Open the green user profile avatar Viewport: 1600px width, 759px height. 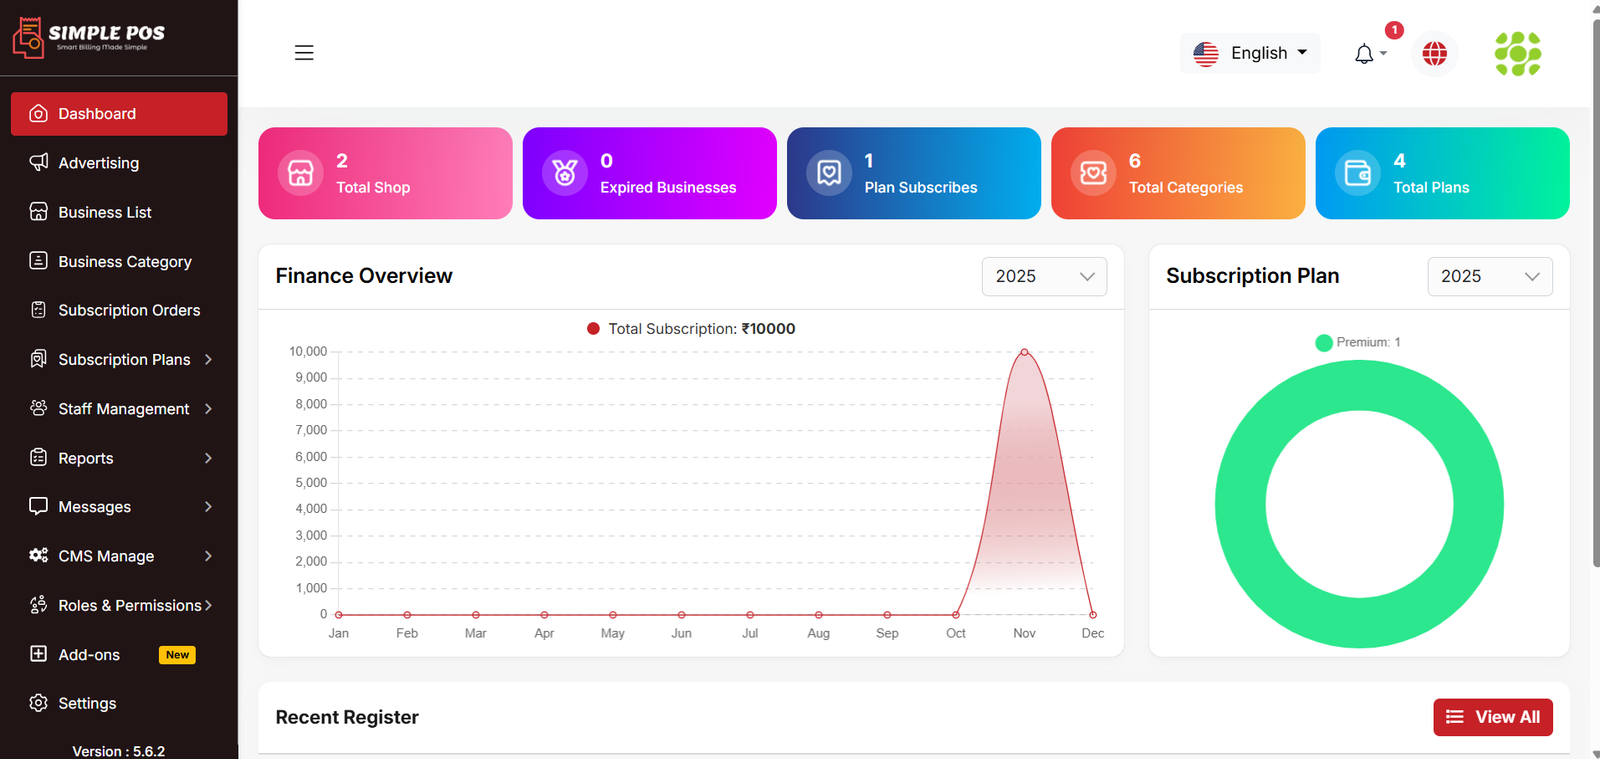(x=1517, y=54)
